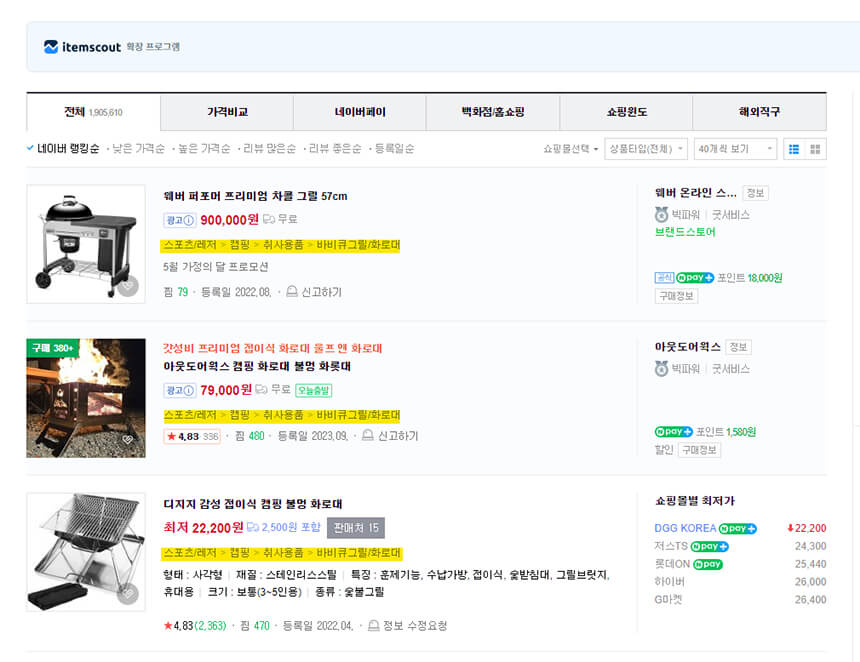The height and width of the screenshot is (662, 860).
Task: Click 빅파워 medal icon under 웨버 온라인 스토어
Action: coord(661,214)
